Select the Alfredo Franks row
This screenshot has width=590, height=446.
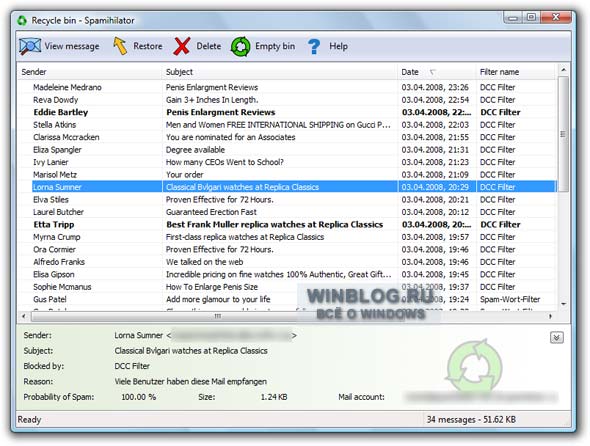tap(287, 262)
